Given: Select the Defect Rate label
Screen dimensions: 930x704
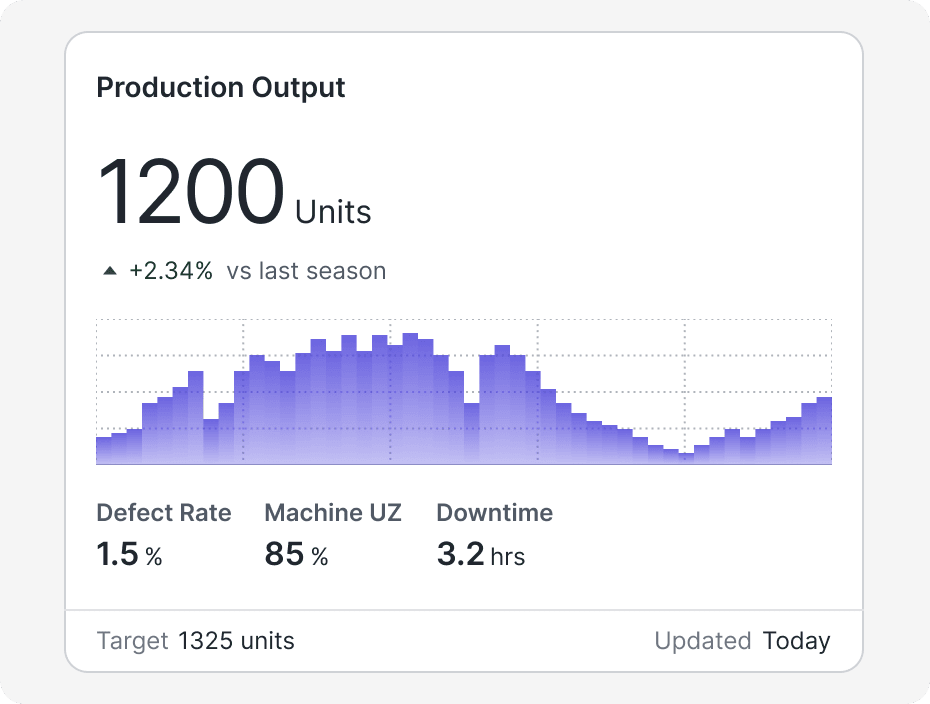Looking at the screenshot, I should (164, 513).
